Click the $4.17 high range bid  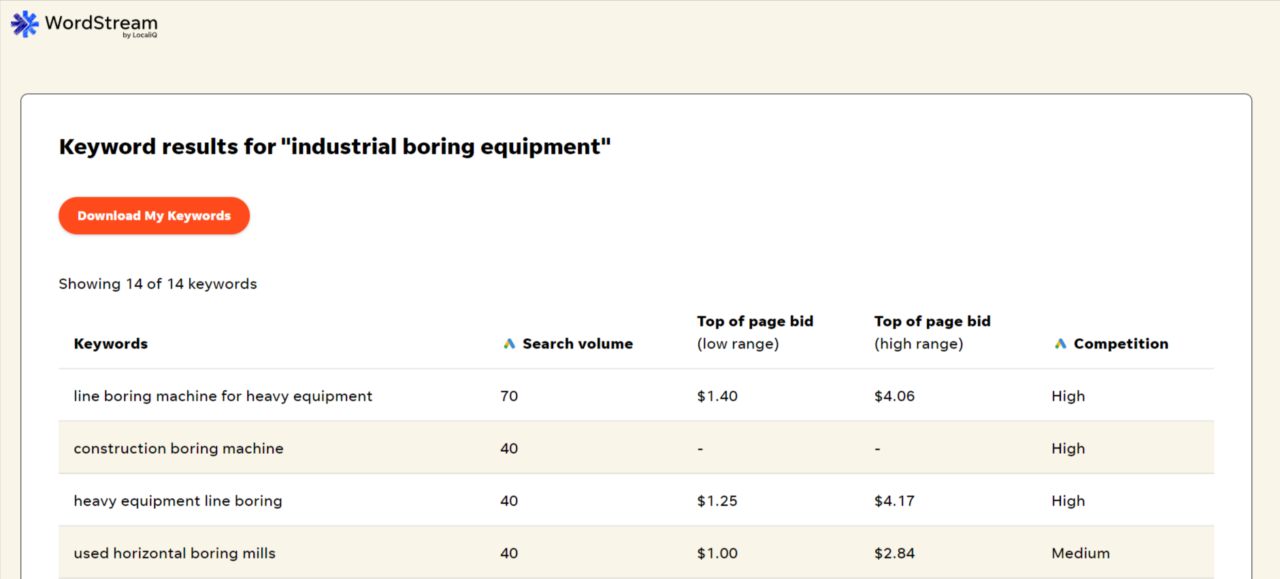pos(894,501)
